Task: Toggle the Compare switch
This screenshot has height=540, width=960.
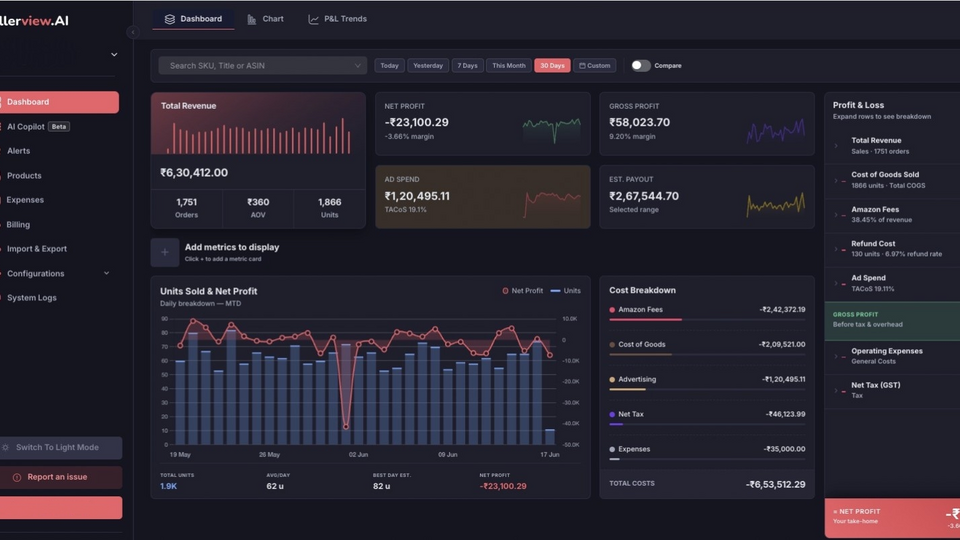Action: point(640,66)
